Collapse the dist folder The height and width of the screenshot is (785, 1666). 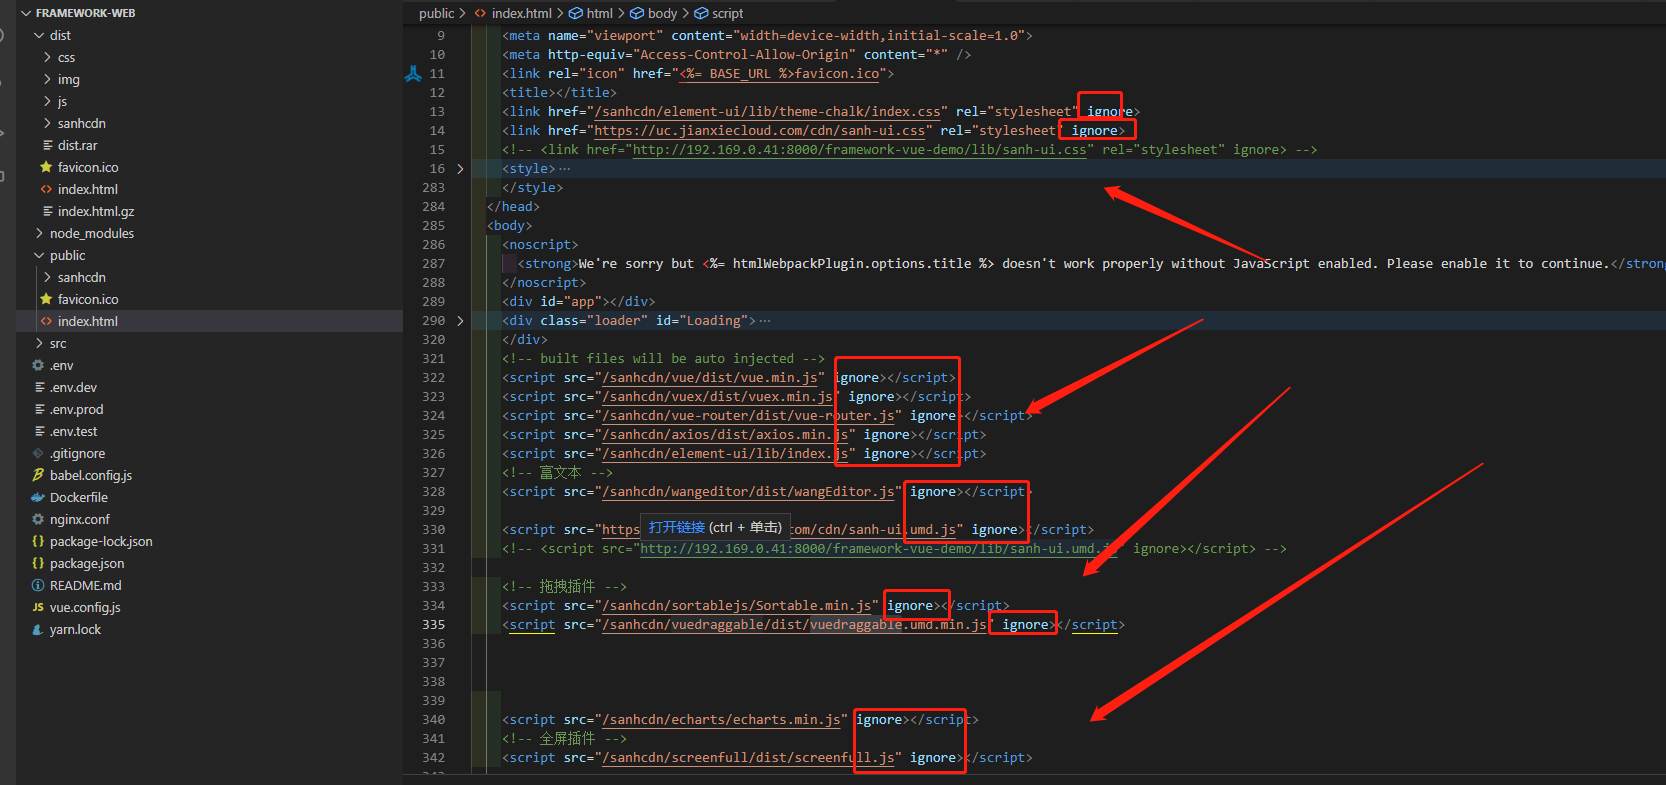tap(39, 36)
